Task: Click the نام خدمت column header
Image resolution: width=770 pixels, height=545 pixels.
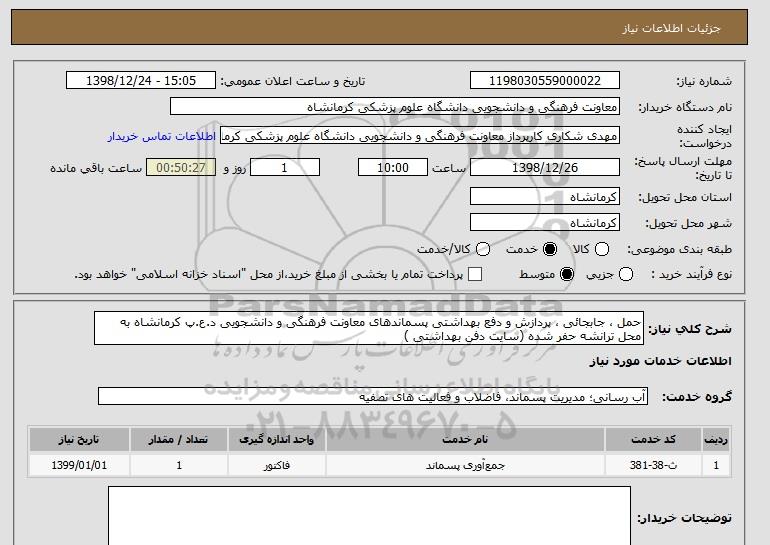Action: coord(465,439)
